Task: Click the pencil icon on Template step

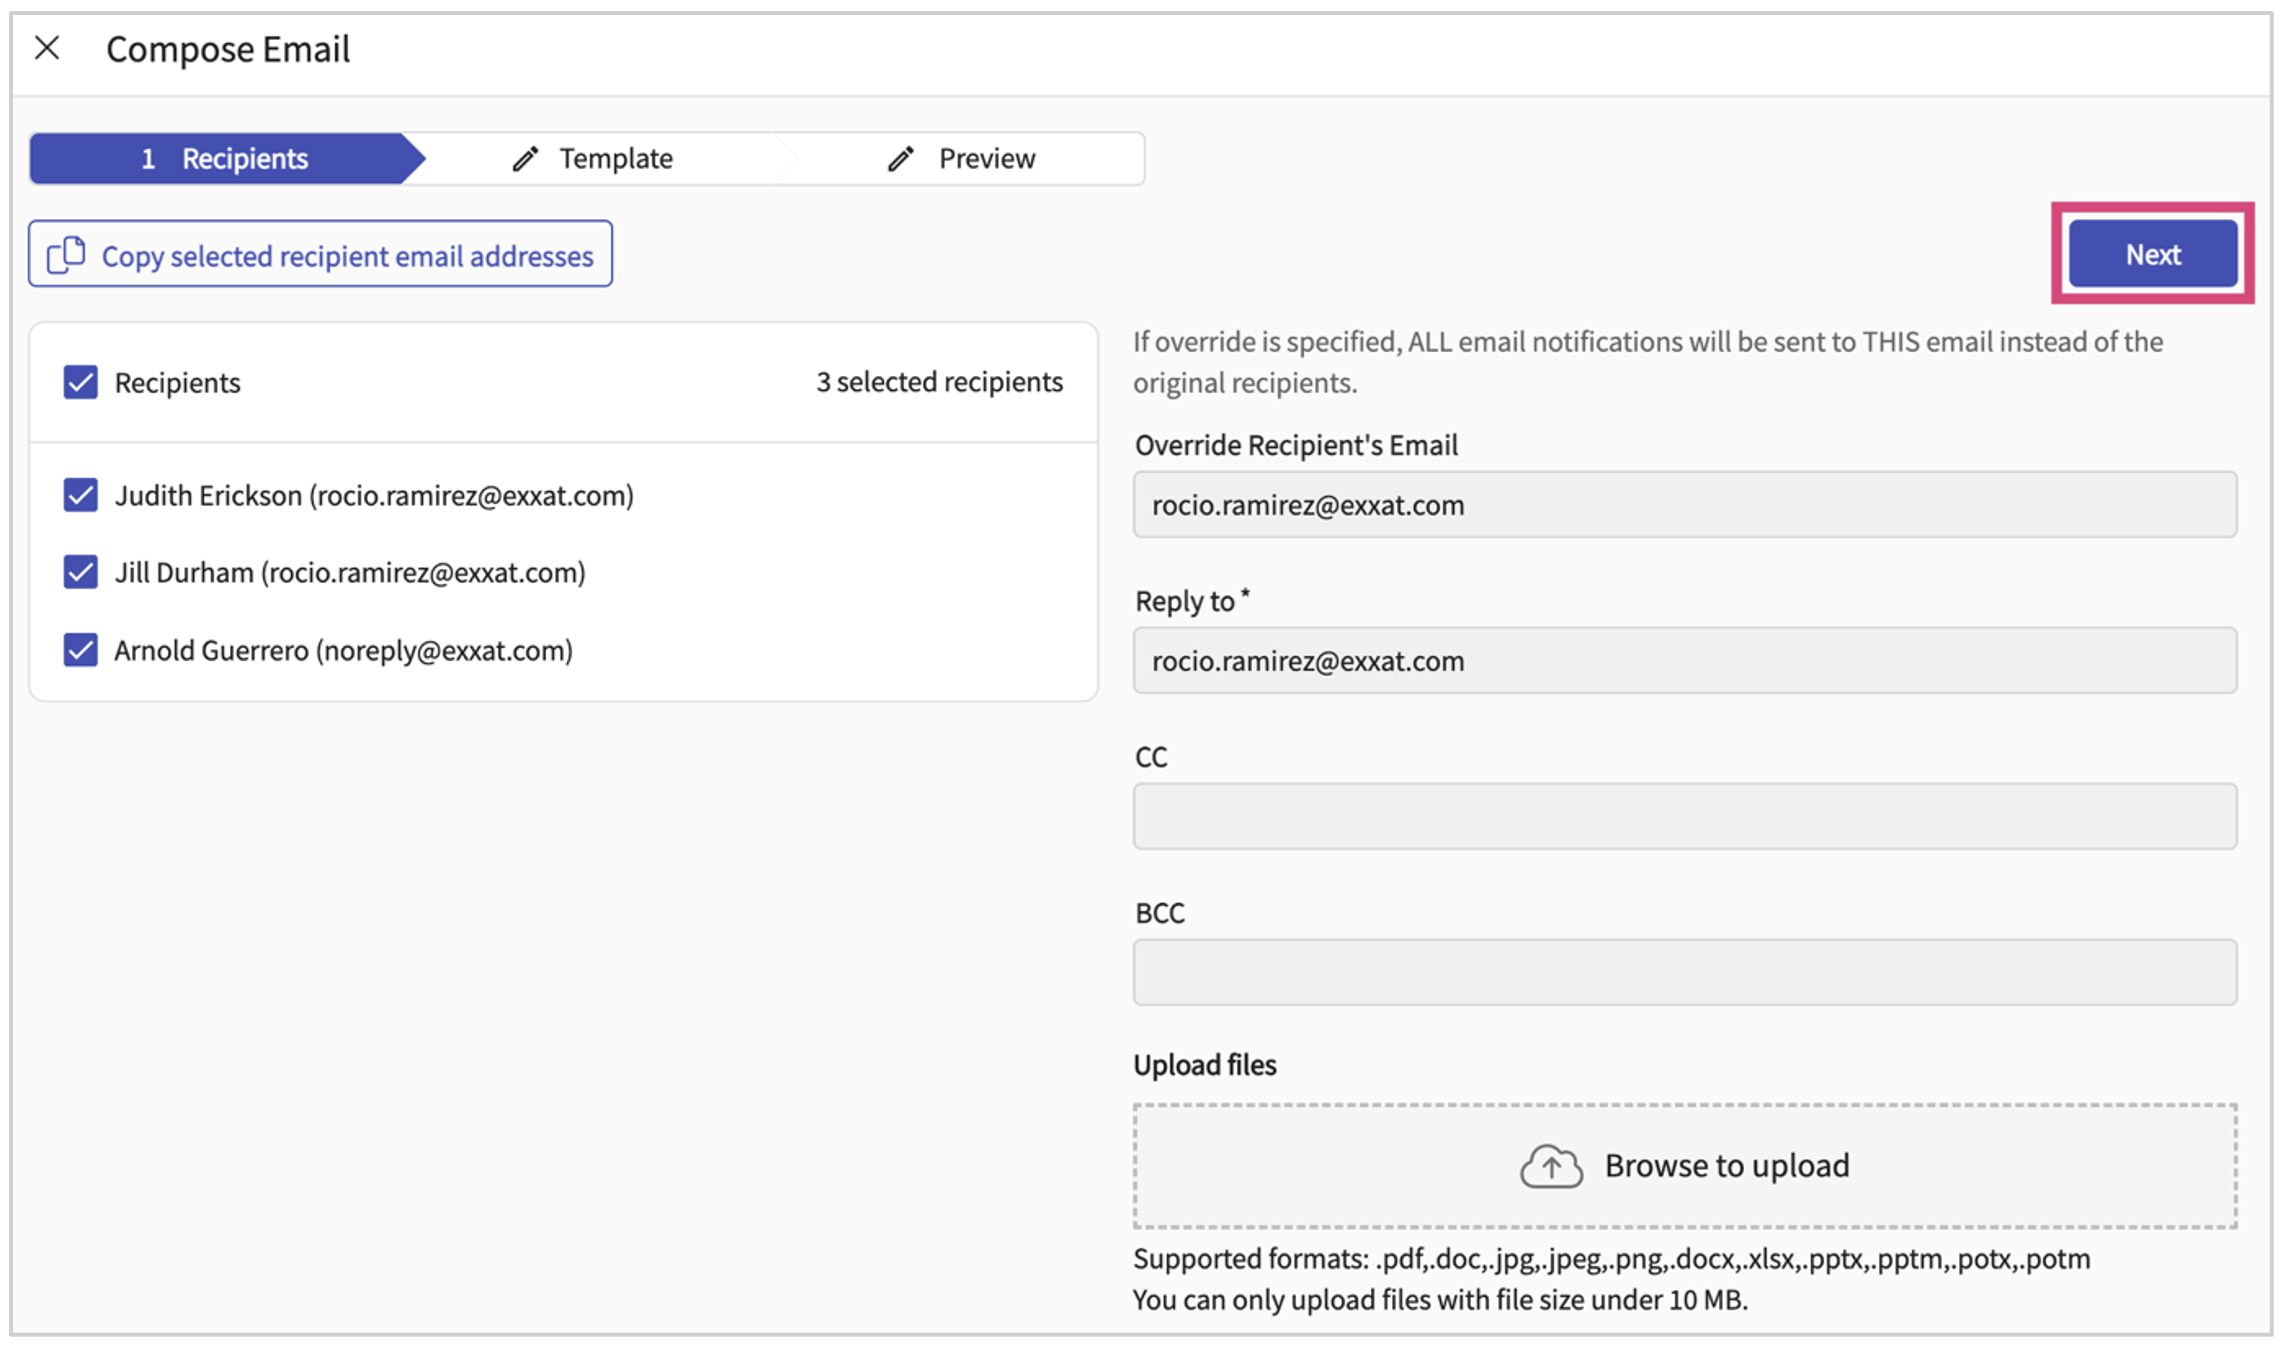Action: [525, 158]
